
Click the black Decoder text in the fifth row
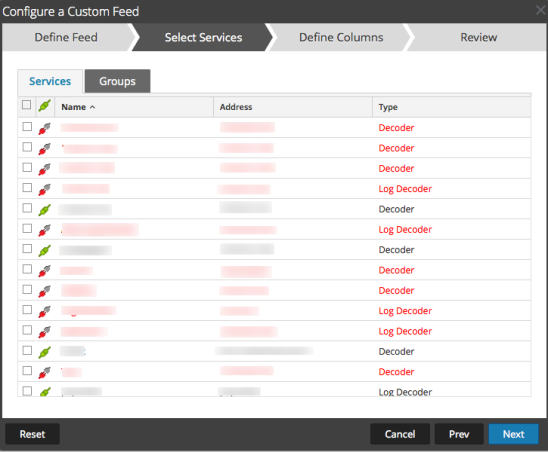pyautogui.click(x=396, y=209)
